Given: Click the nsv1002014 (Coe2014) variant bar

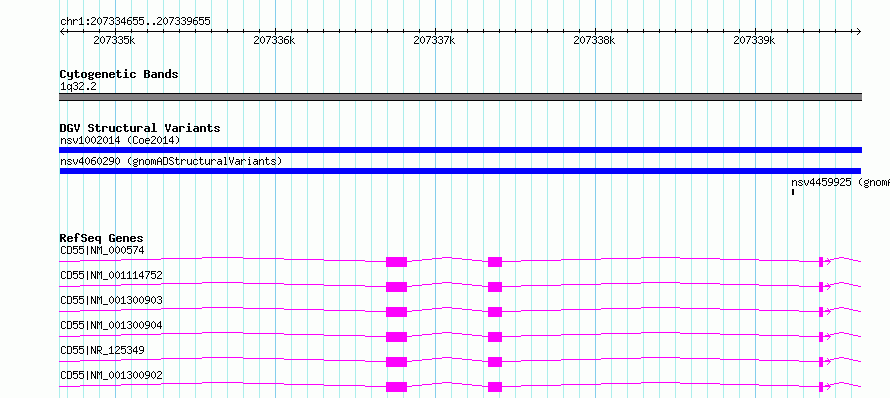Looking at the screenshot, I should 460,150.
